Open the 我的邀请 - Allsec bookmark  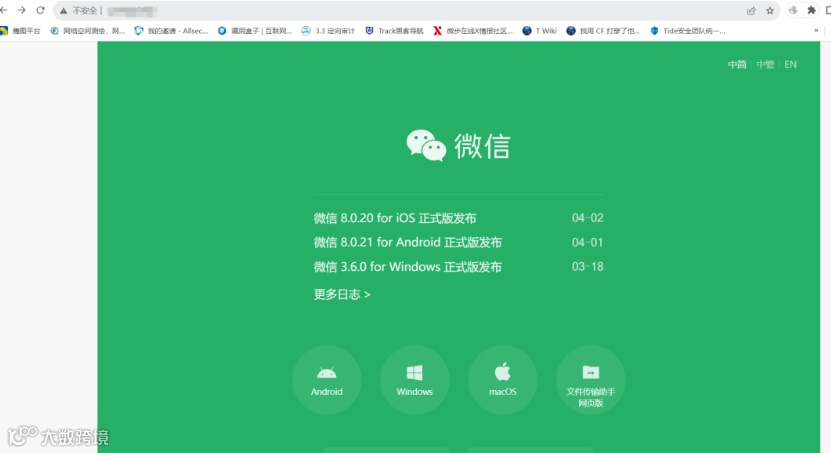pos(171,31)
